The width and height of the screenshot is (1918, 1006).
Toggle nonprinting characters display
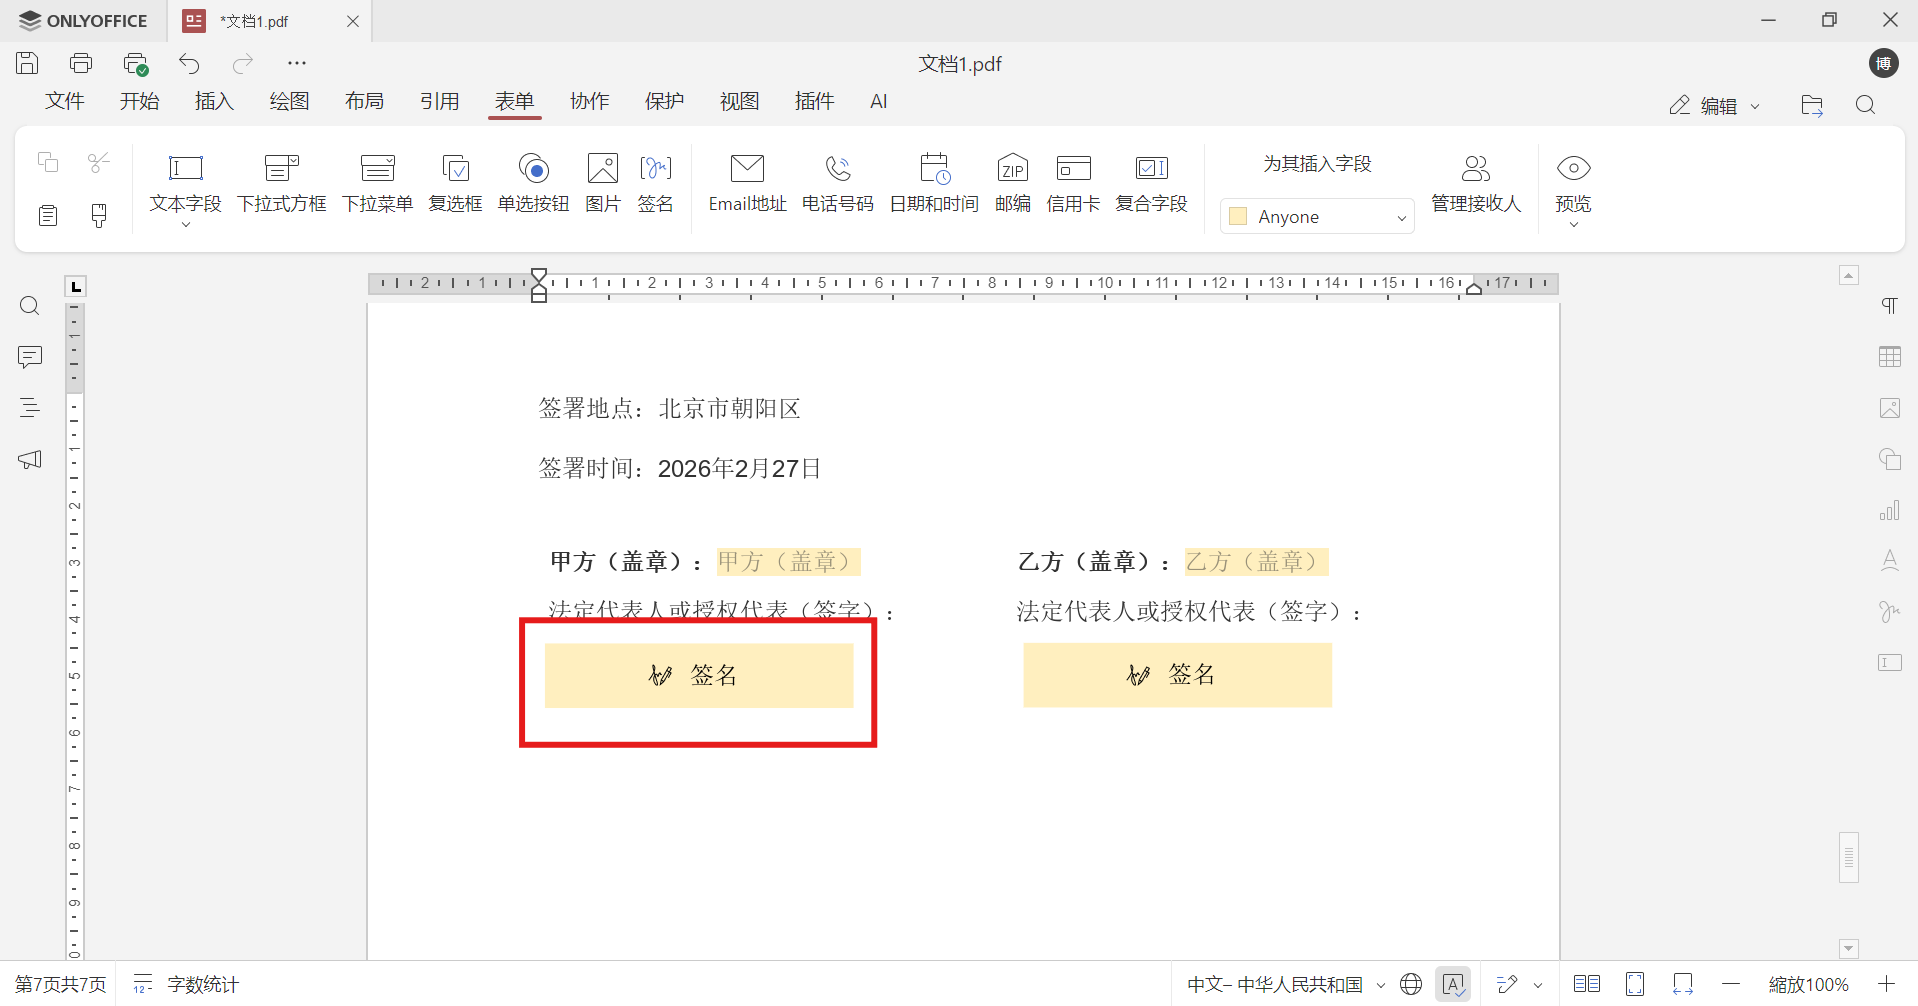tap(1890, 305)
